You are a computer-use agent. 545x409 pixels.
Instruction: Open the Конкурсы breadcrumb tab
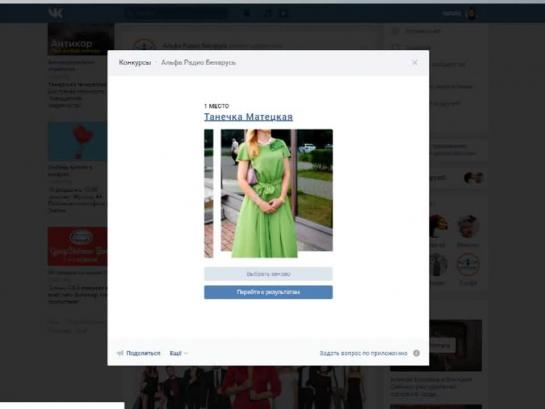(x=135, y=63)
